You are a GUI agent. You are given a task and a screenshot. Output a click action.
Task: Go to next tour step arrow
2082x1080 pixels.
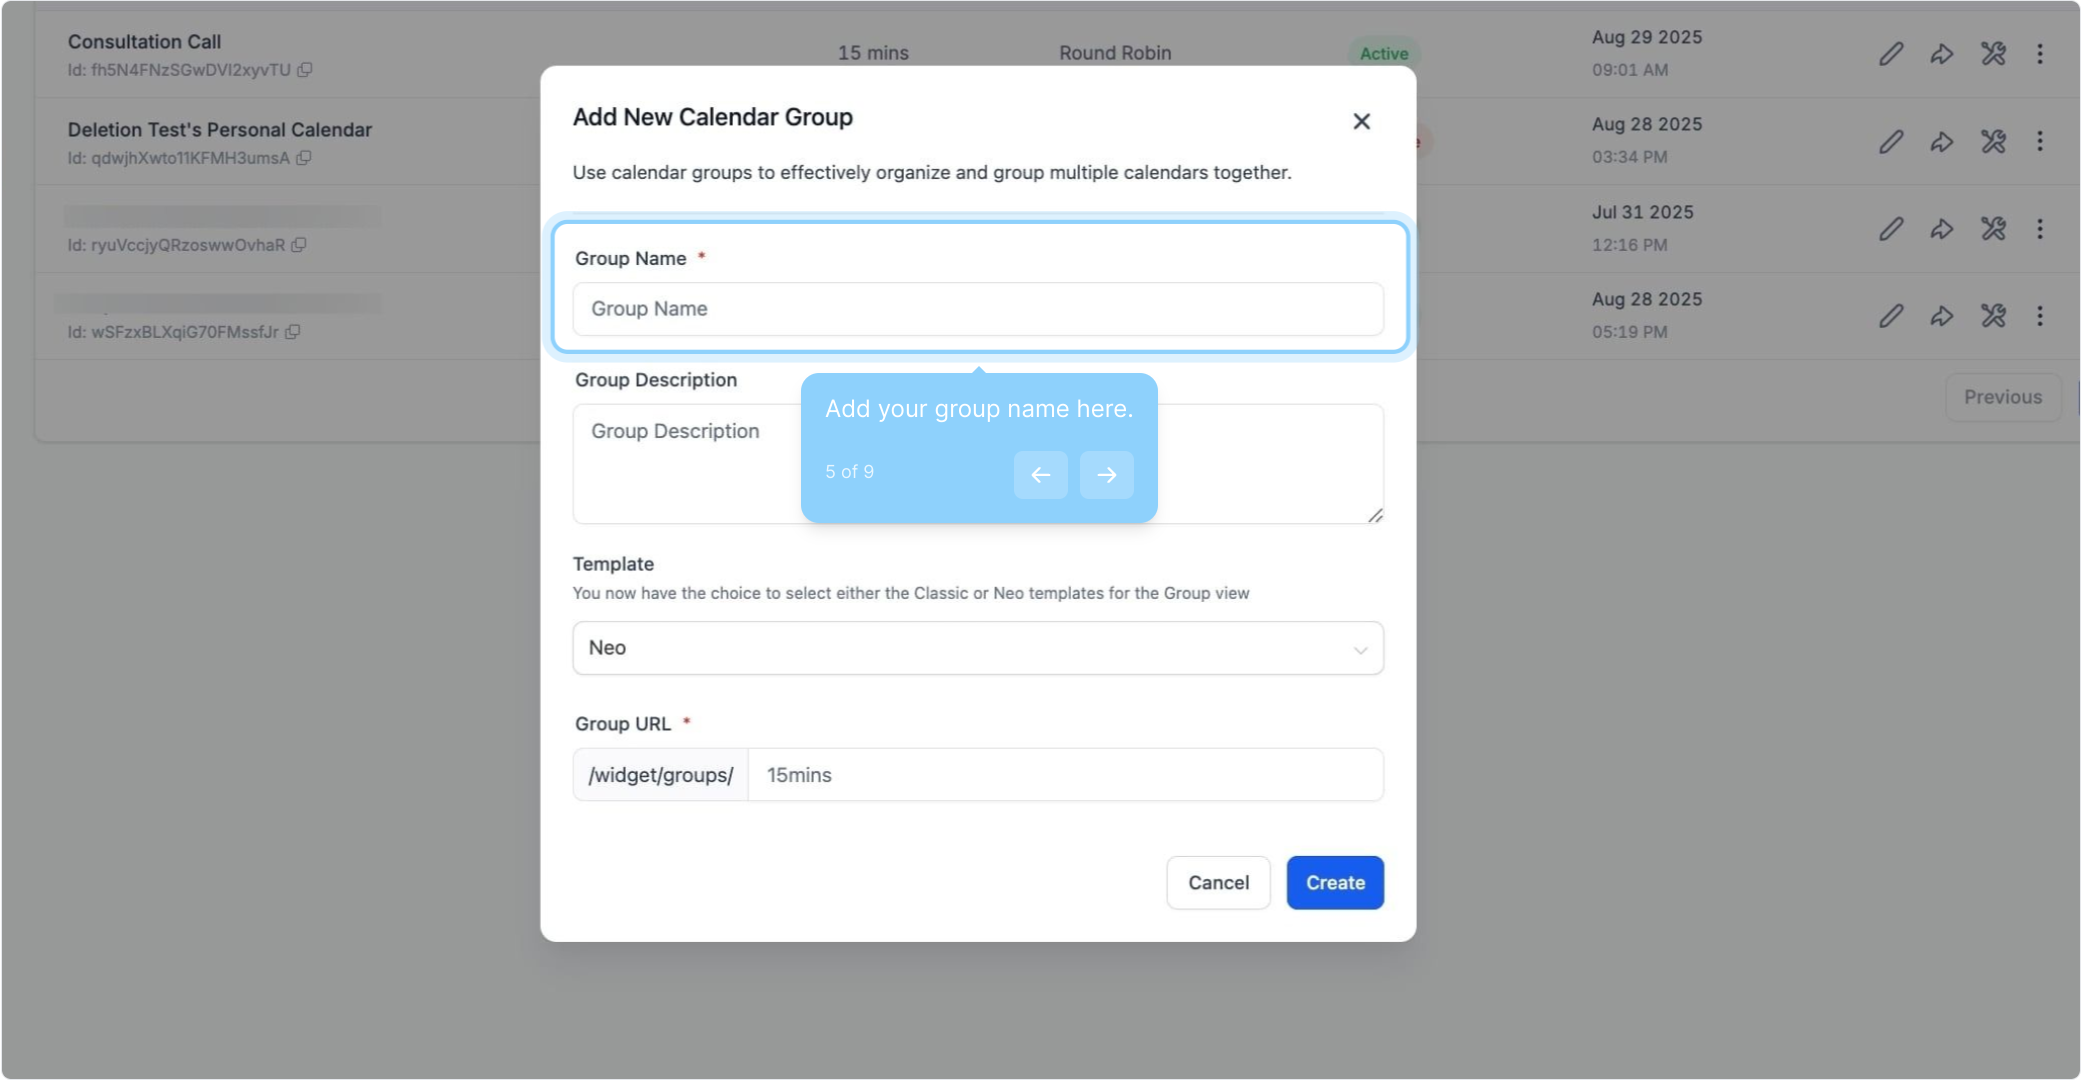[x=1106, y=475]
